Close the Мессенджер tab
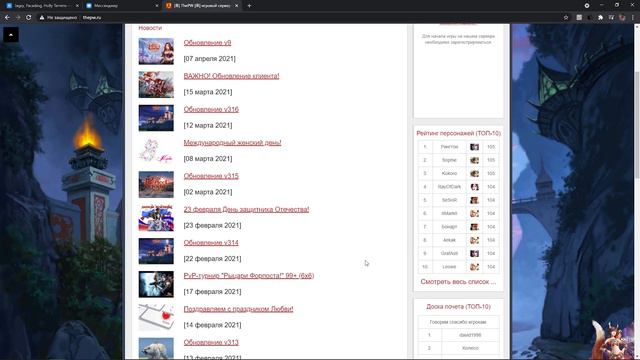The width and height of the screenshot is (640, 360). (x=157, y=6)
